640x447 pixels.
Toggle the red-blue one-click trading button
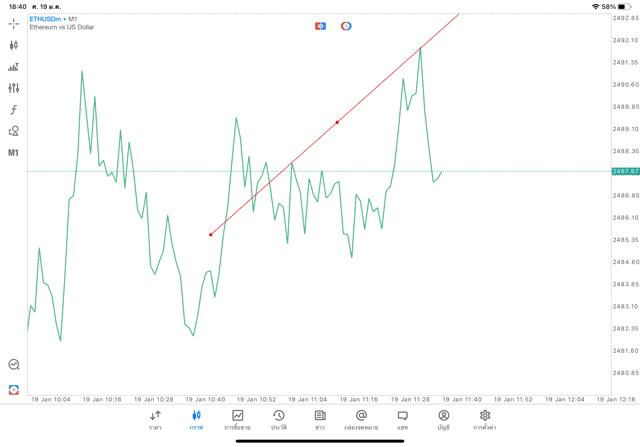(x=320, y=26)
